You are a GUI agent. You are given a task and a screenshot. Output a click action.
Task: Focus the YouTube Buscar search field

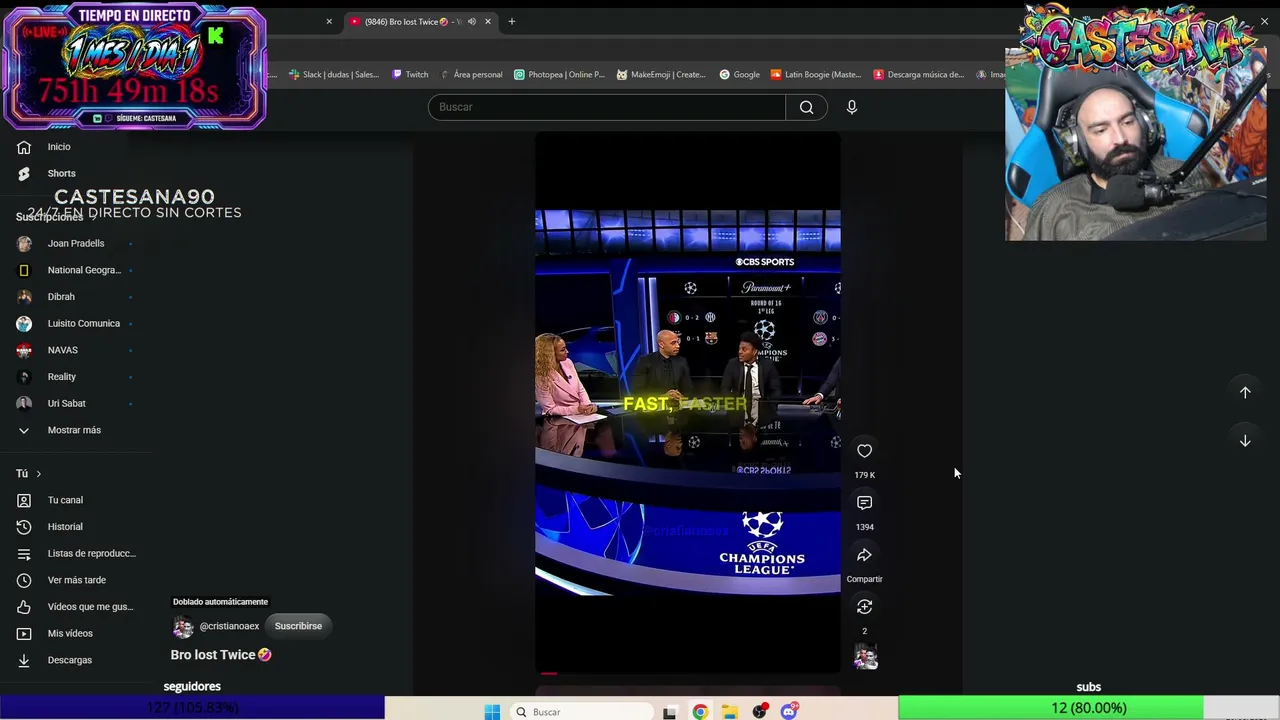point(607,107)
